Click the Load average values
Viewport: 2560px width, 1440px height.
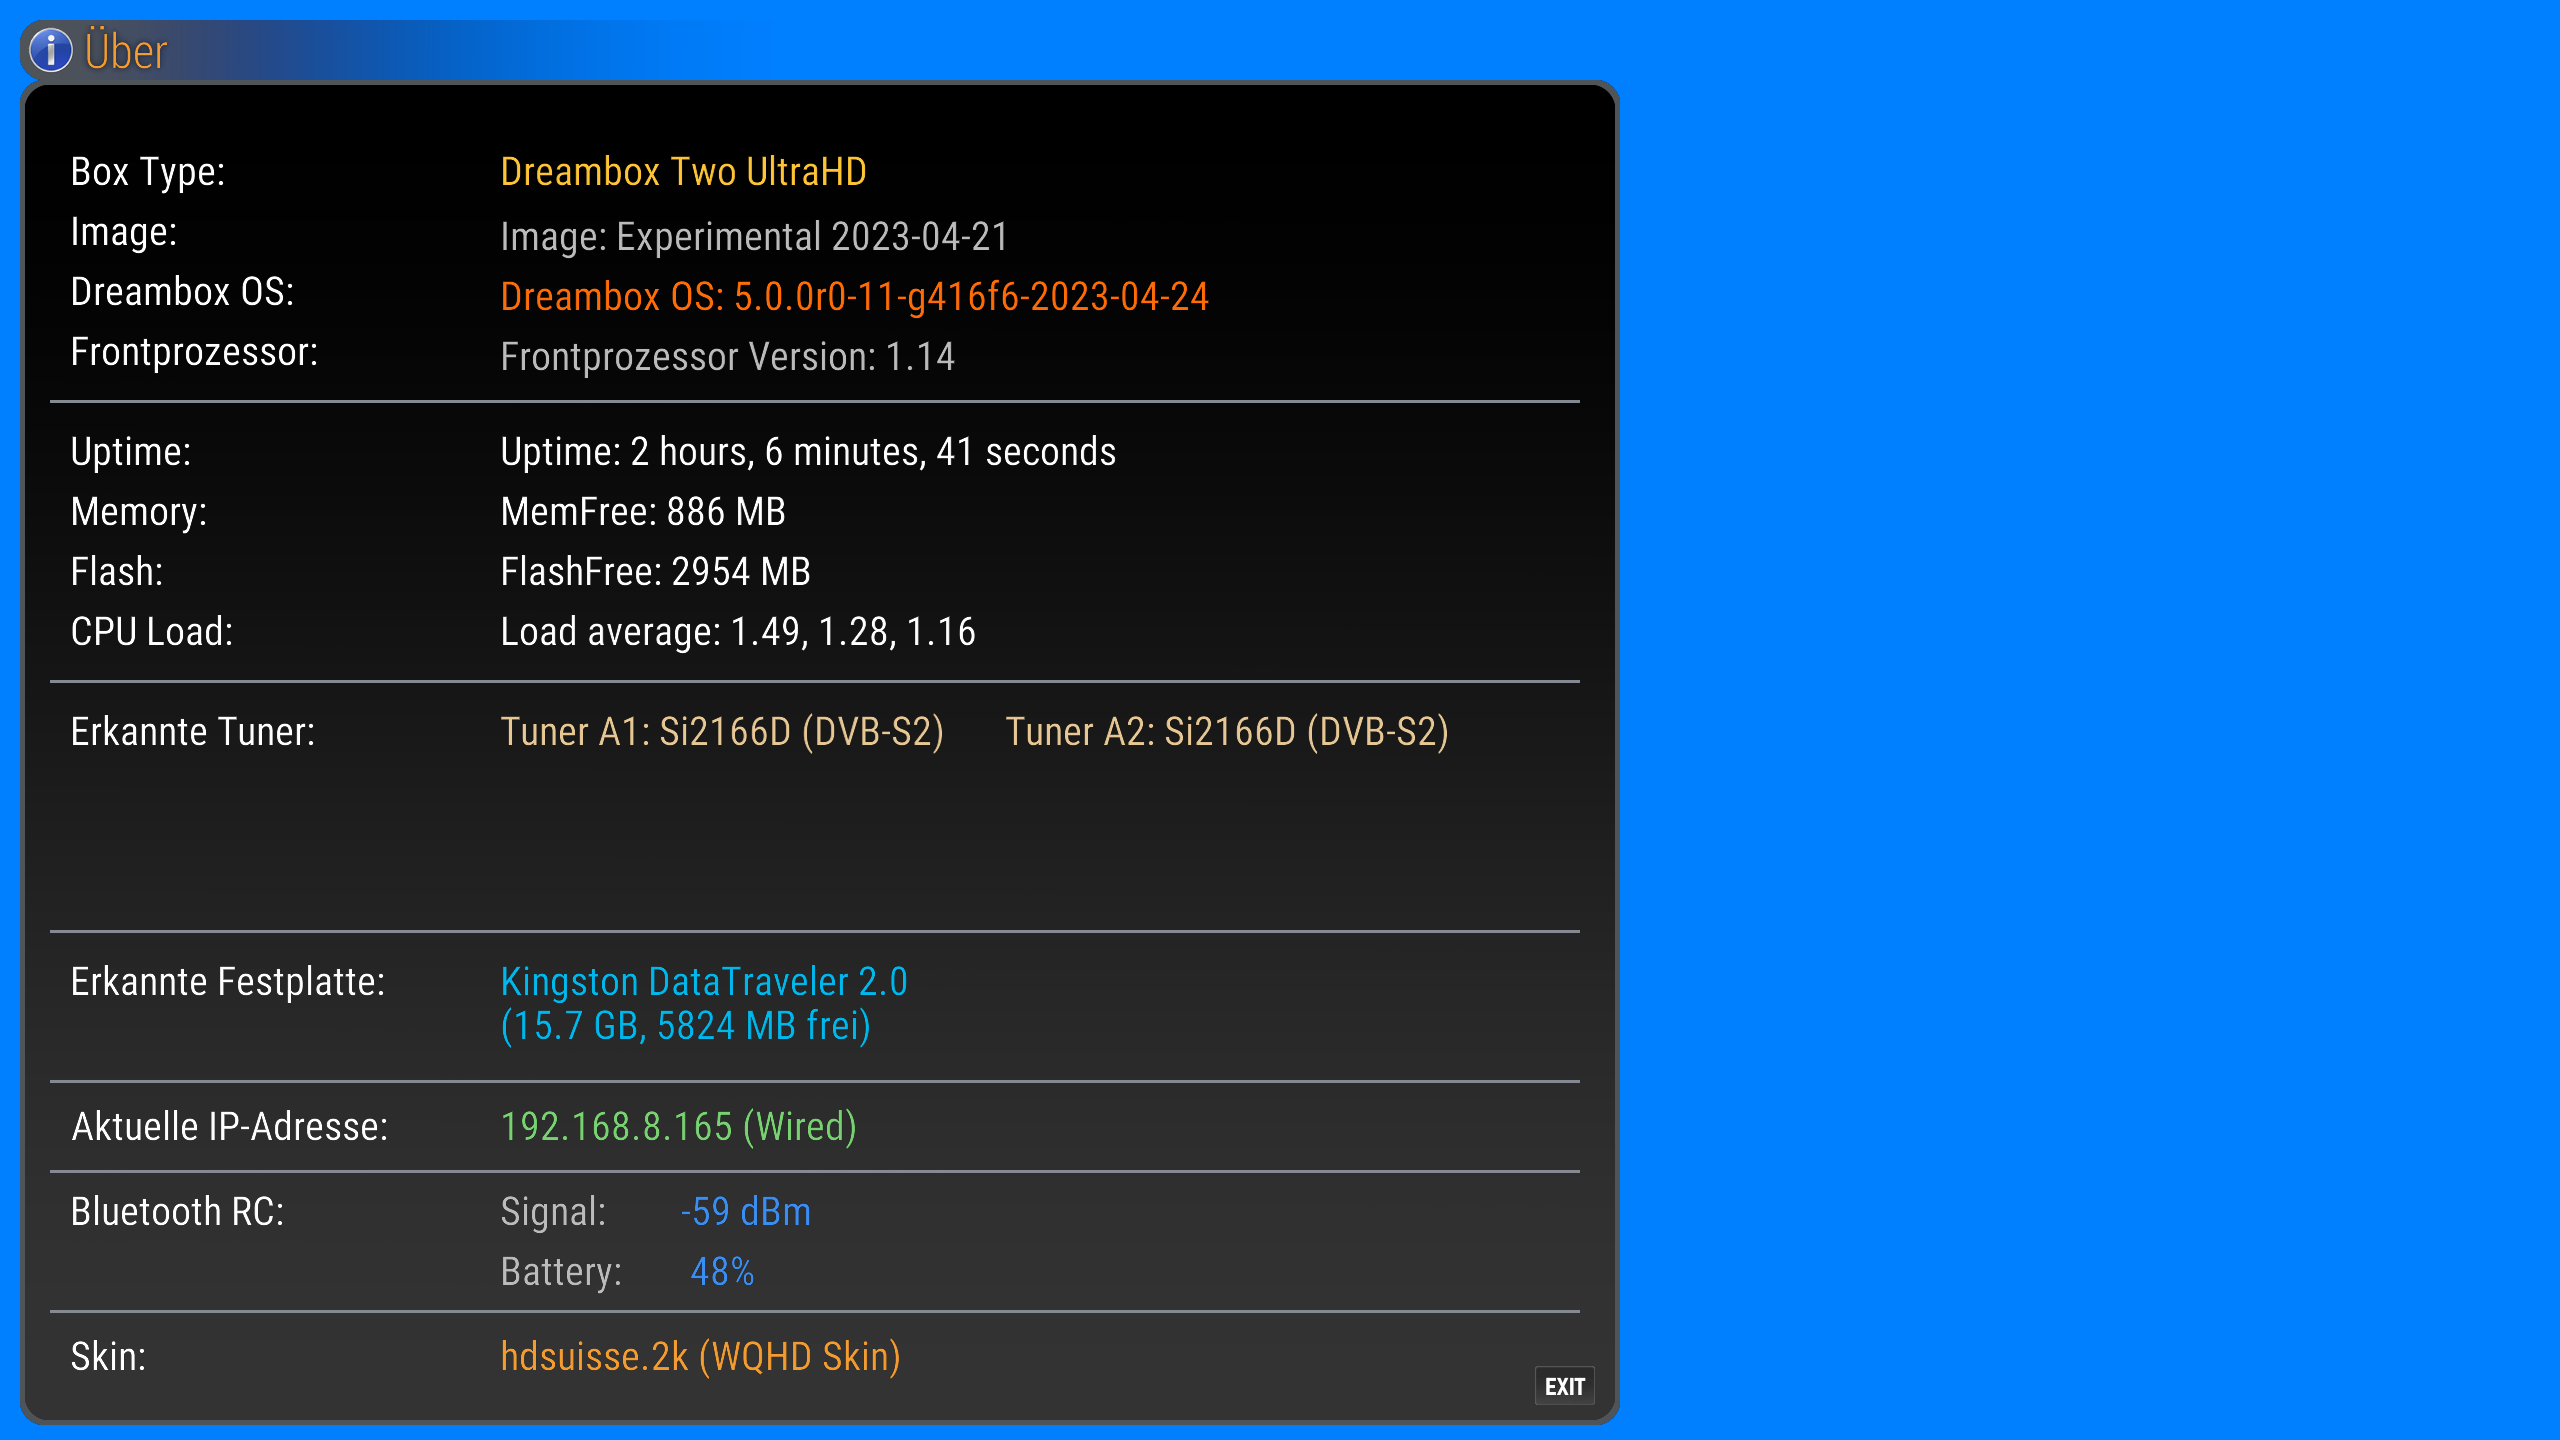(737, 632)
